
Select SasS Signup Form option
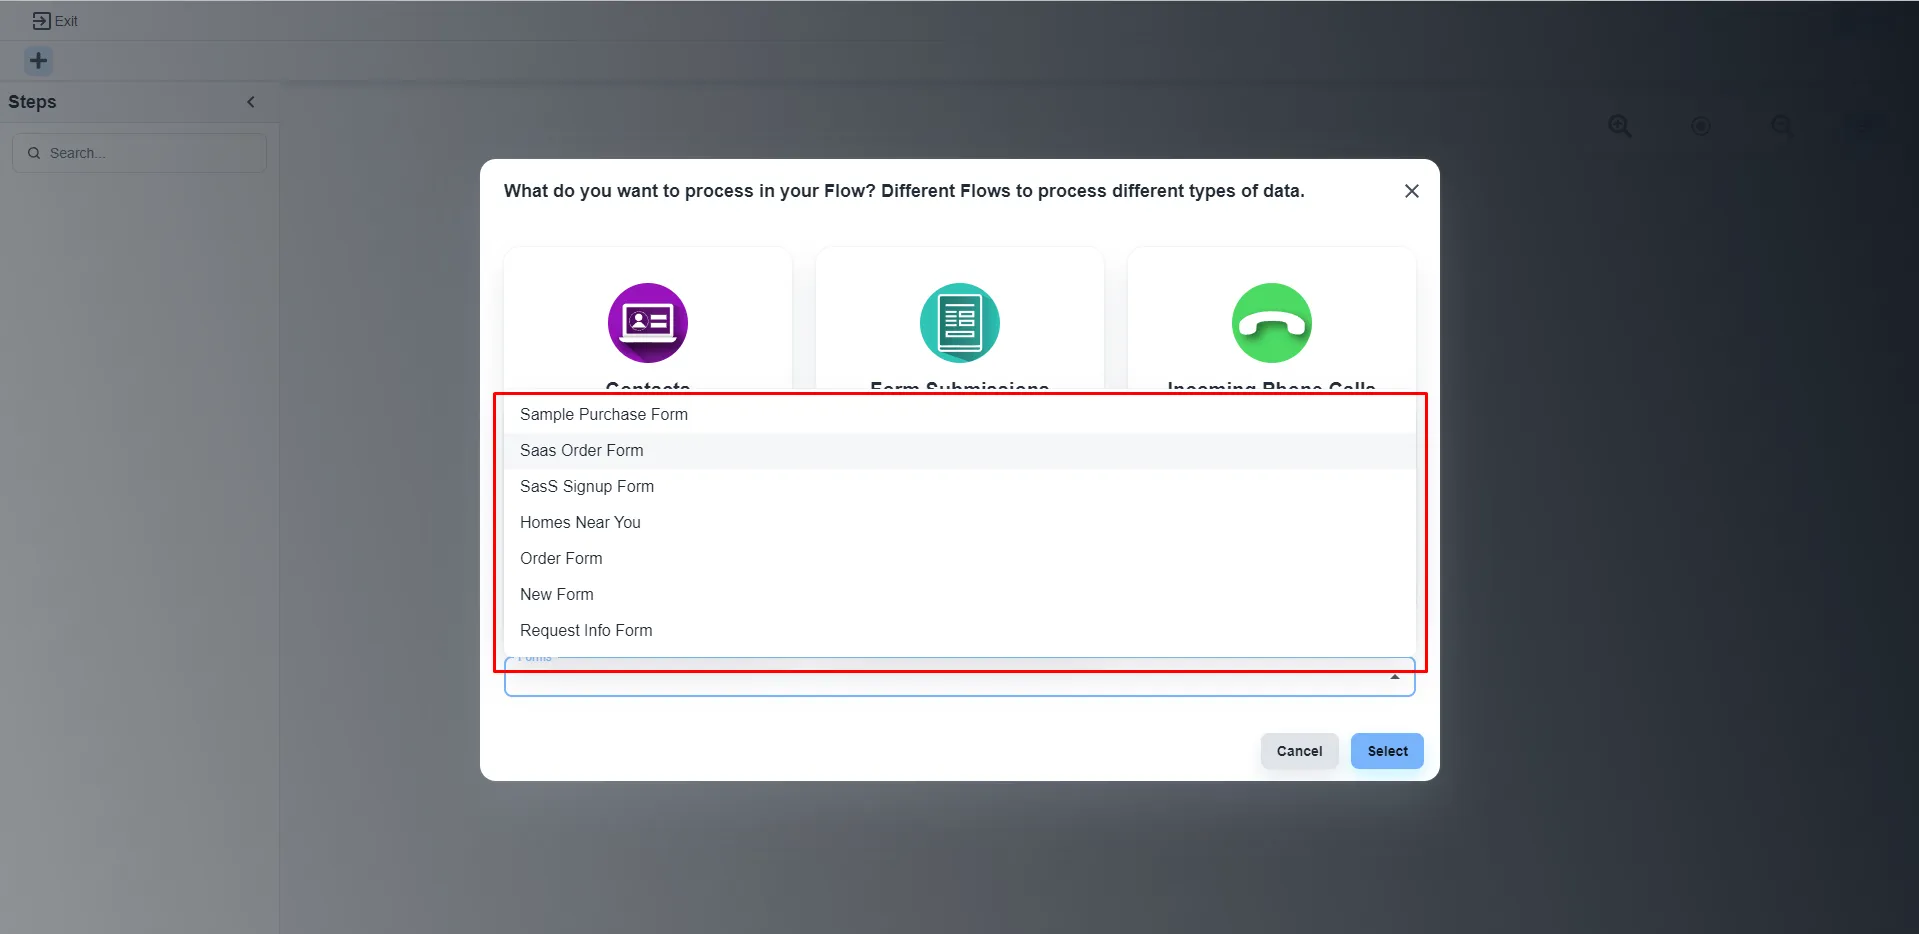[960, 486]
